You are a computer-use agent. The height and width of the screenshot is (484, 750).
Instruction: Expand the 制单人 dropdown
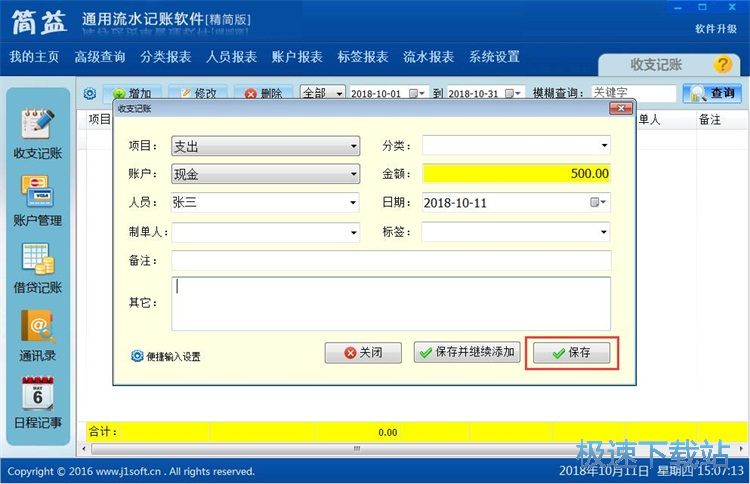[353, 232]
